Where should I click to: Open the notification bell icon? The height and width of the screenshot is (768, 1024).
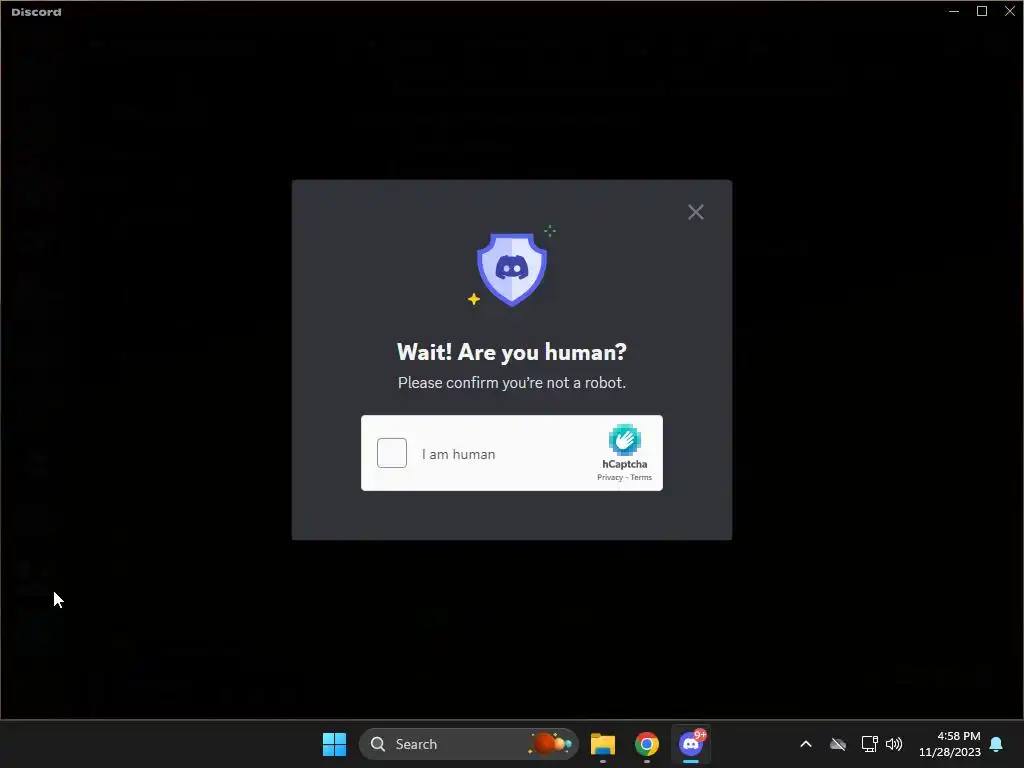click(997, 744)
